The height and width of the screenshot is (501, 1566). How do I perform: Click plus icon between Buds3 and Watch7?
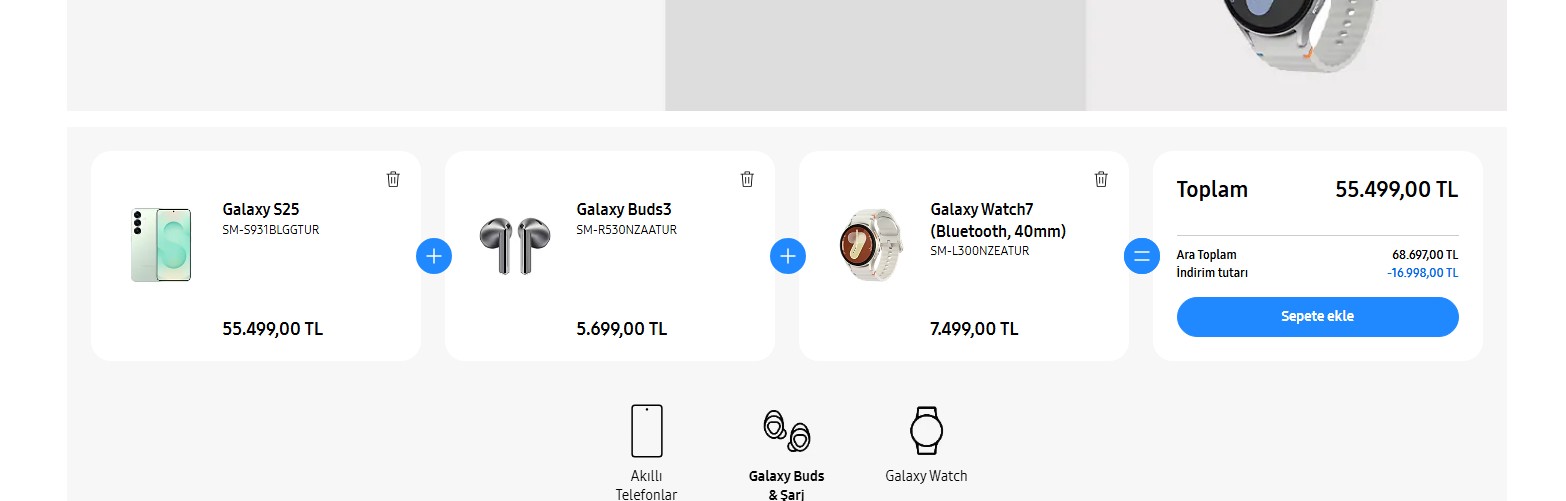[788, 256]
